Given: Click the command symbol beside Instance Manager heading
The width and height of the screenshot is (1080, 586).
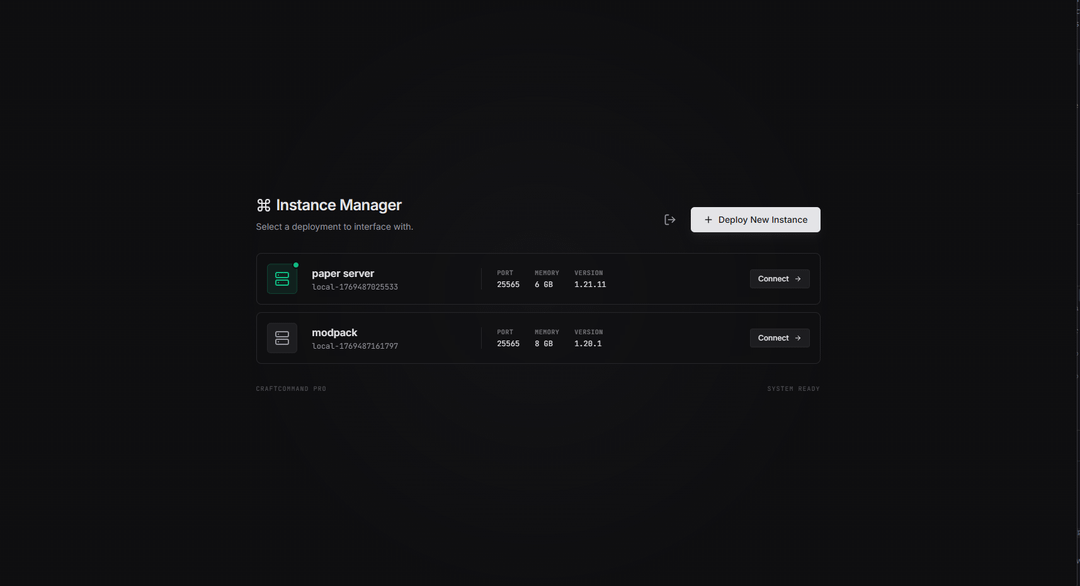Looking at the screenshot, I should [263, 204].
